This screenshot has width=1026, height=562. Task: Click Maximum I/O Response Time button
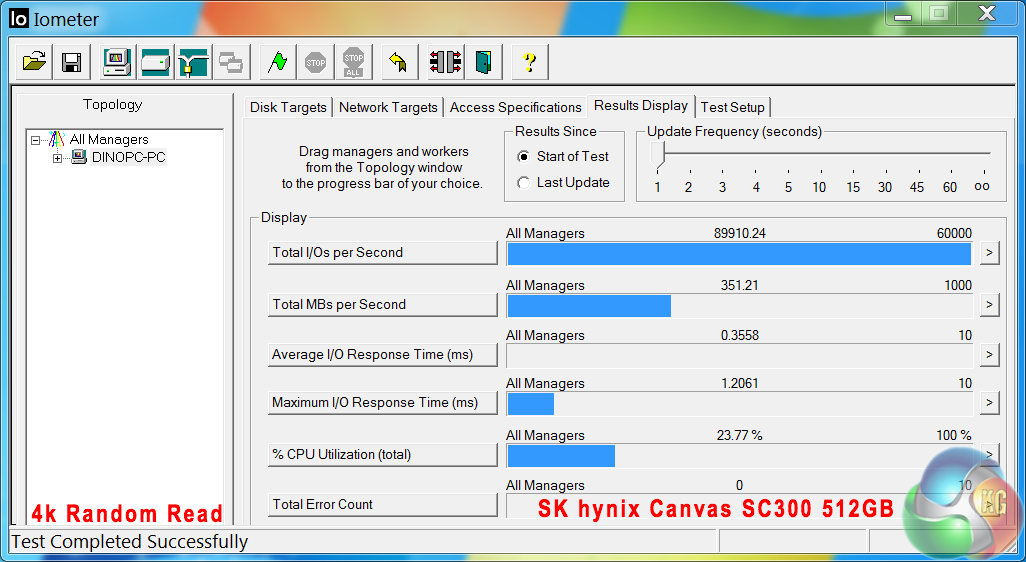(x=383, y=403)
